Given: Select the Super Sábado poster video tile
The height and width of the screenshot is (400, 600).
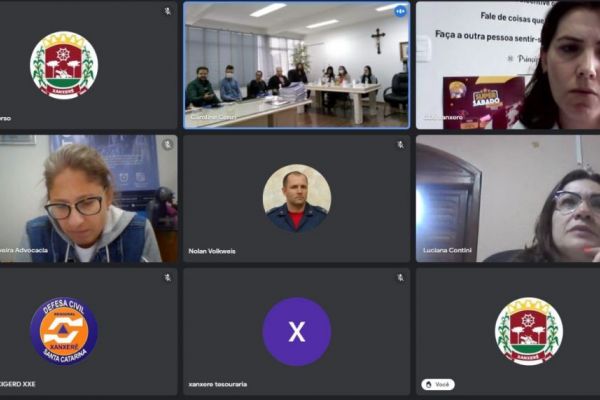Looking at the screenshot, I should pos(508,65).
